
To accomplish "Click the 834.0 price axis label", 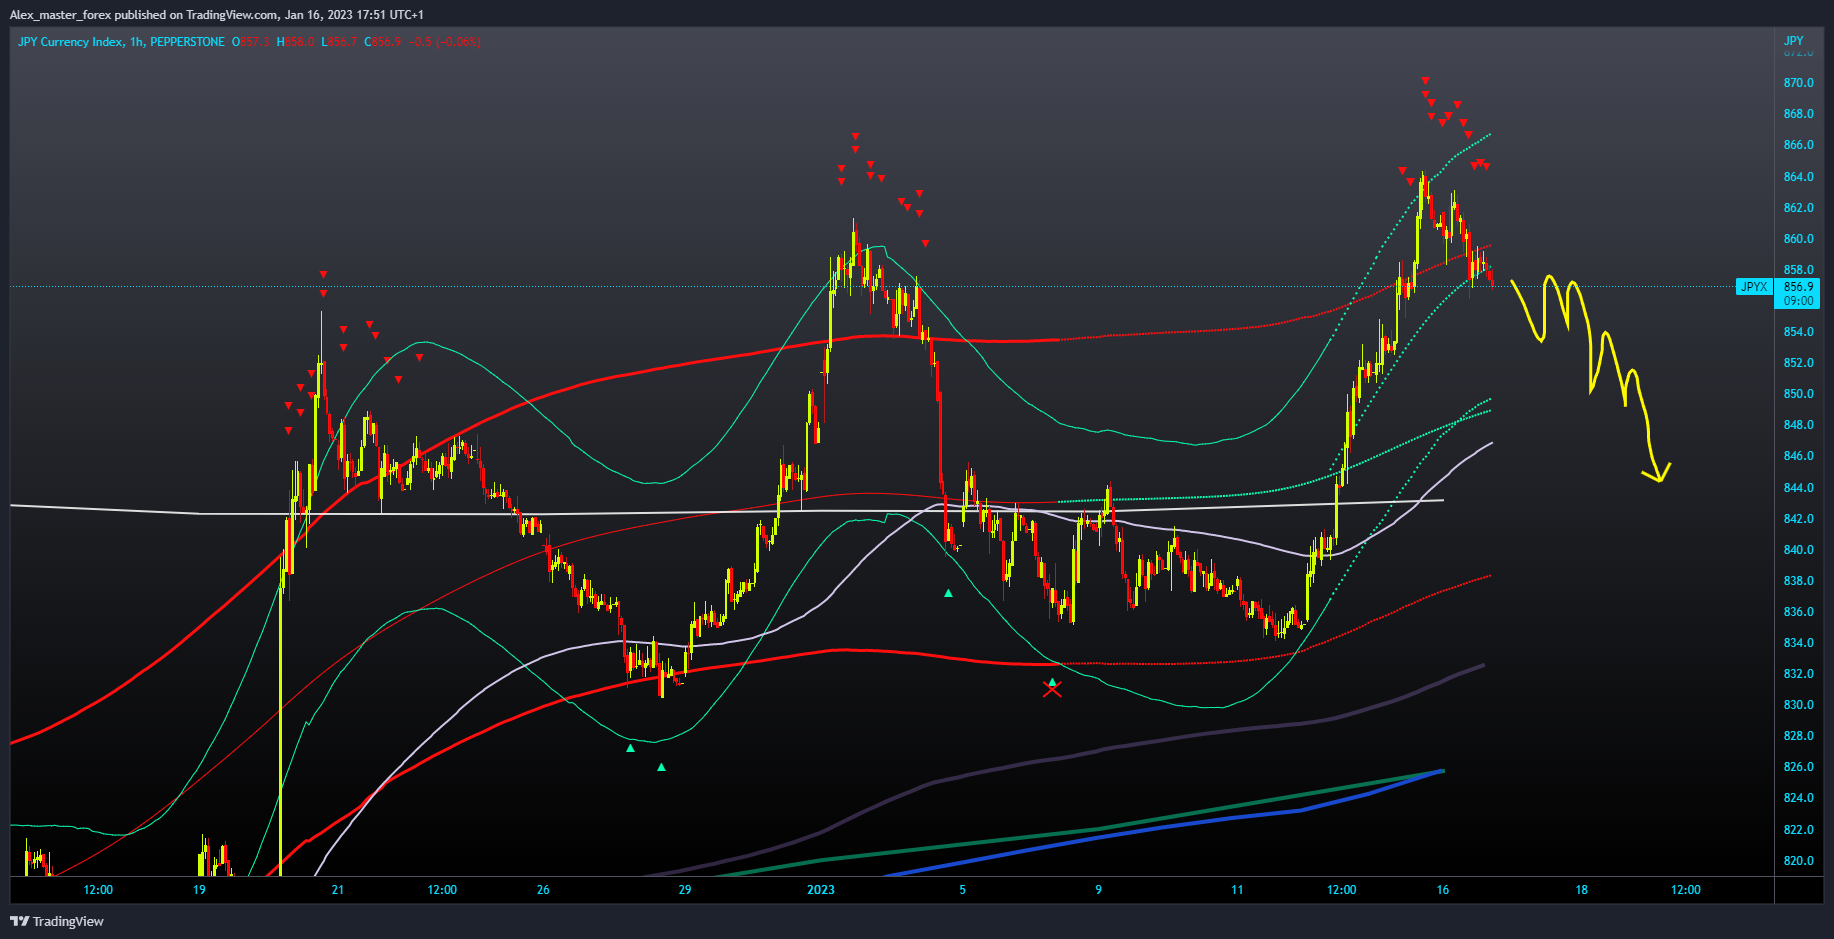I will click(1798, 643).
